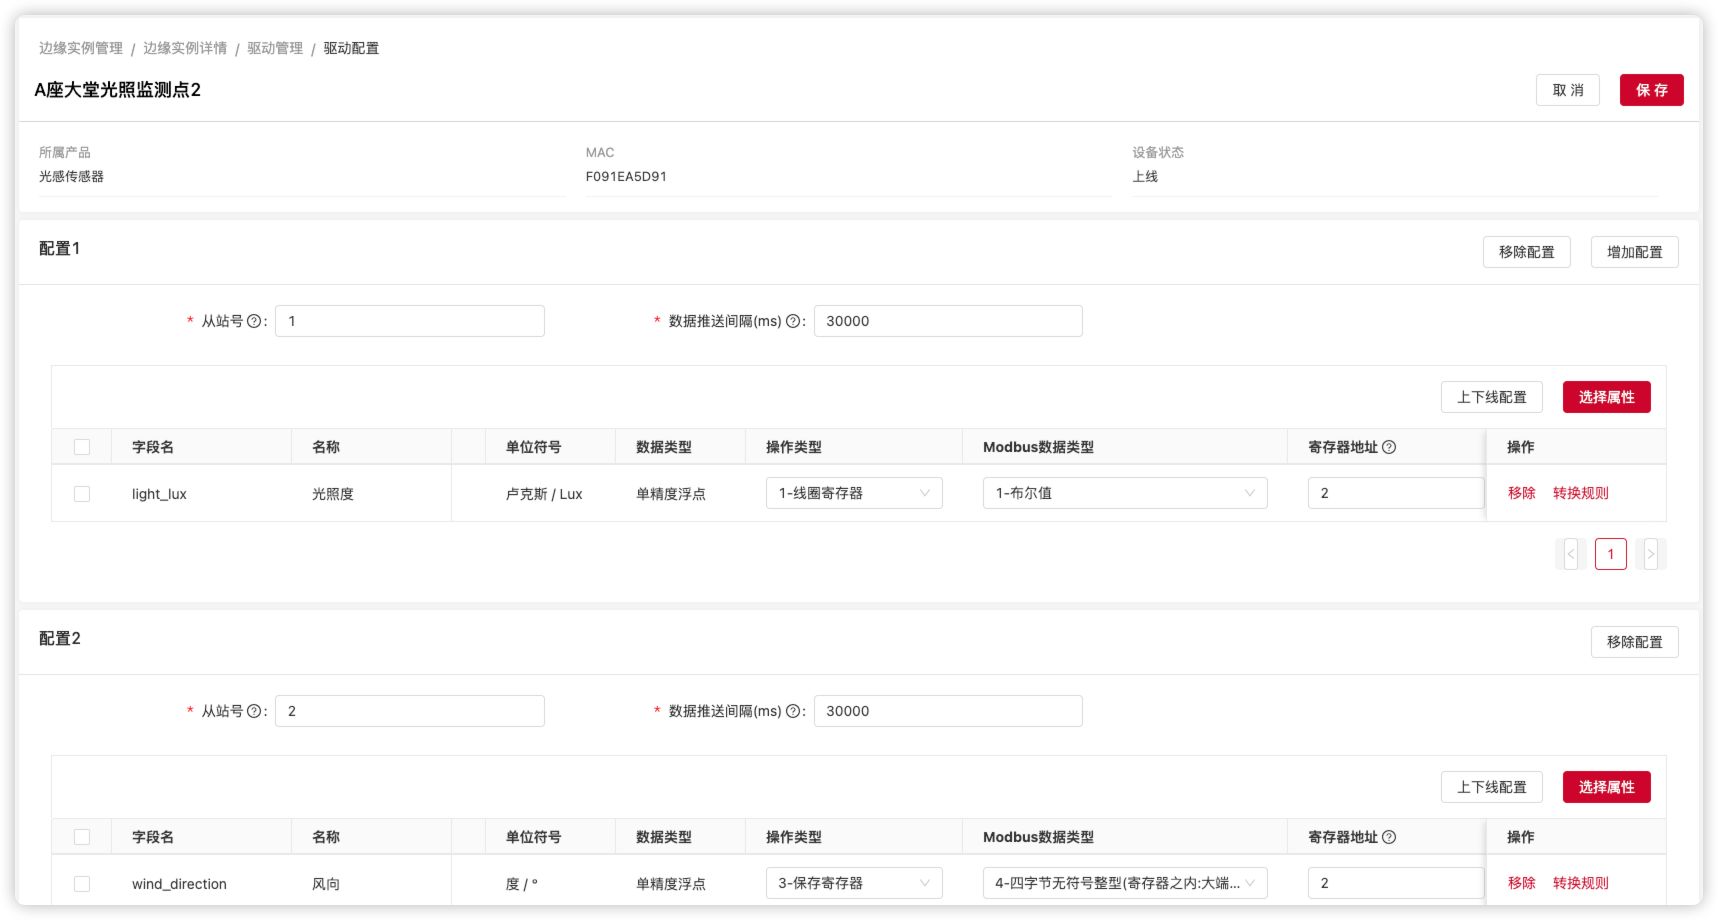This screenshot has width=1718, height=920.
Task: Check the light_lux row checkbox
Action: [82, 494]
